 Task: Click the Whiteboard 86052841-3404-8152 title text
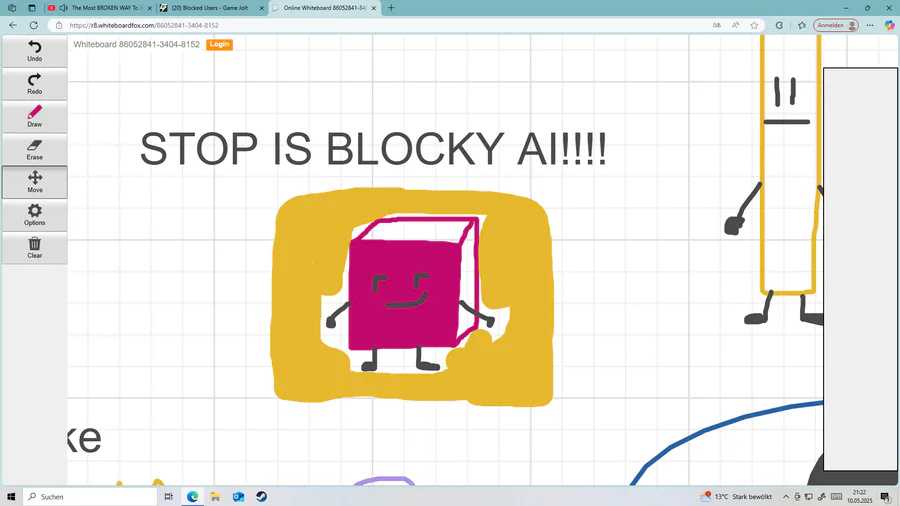[137, 44]
